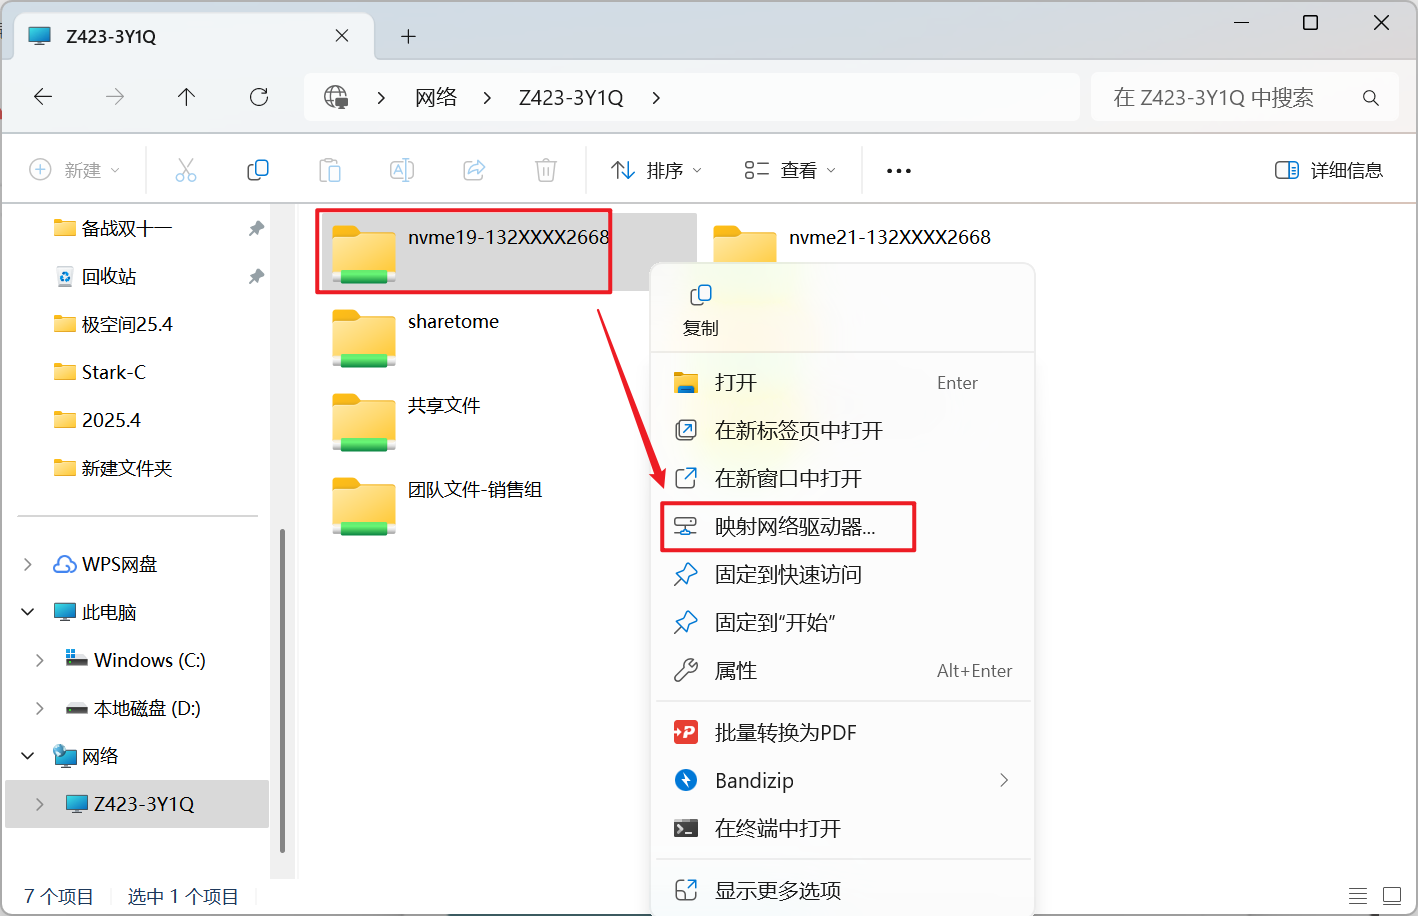Close the Z423-3Y1Q tab
Image resolution: width=1418 pixels, height=916 pixels.
[342, 36]
